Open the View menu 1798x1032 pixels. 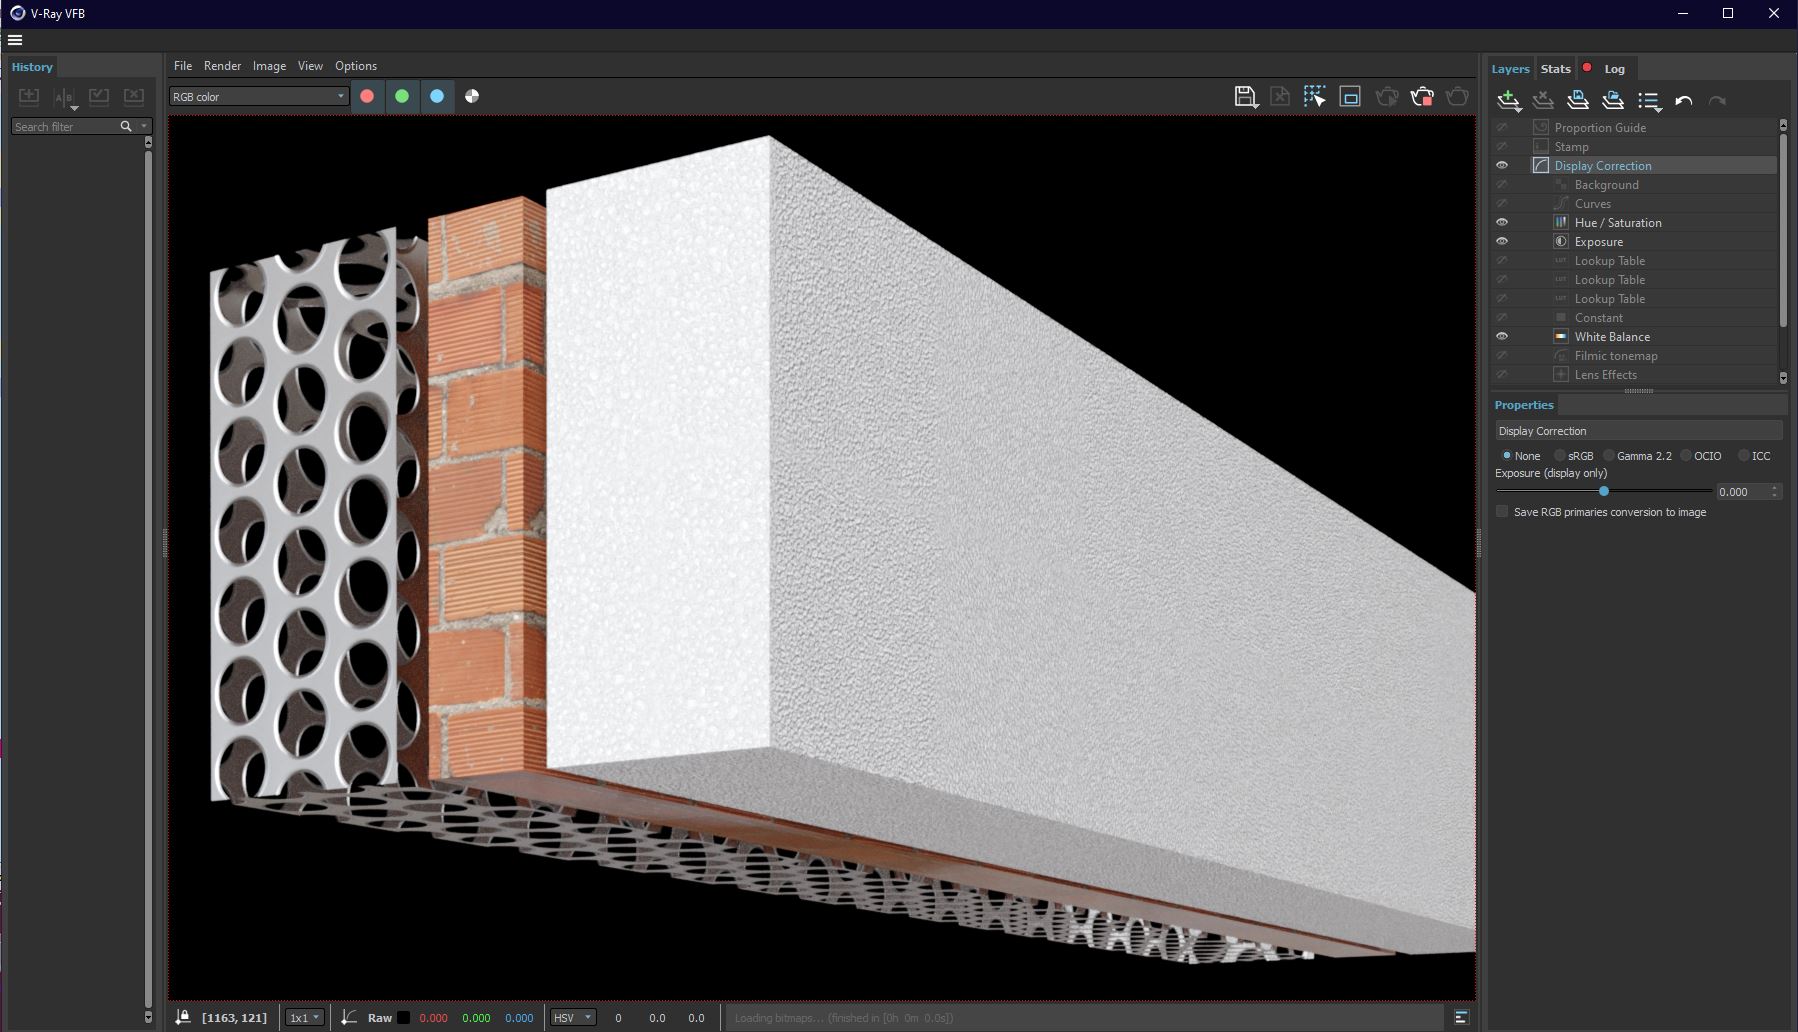(310, 66)
